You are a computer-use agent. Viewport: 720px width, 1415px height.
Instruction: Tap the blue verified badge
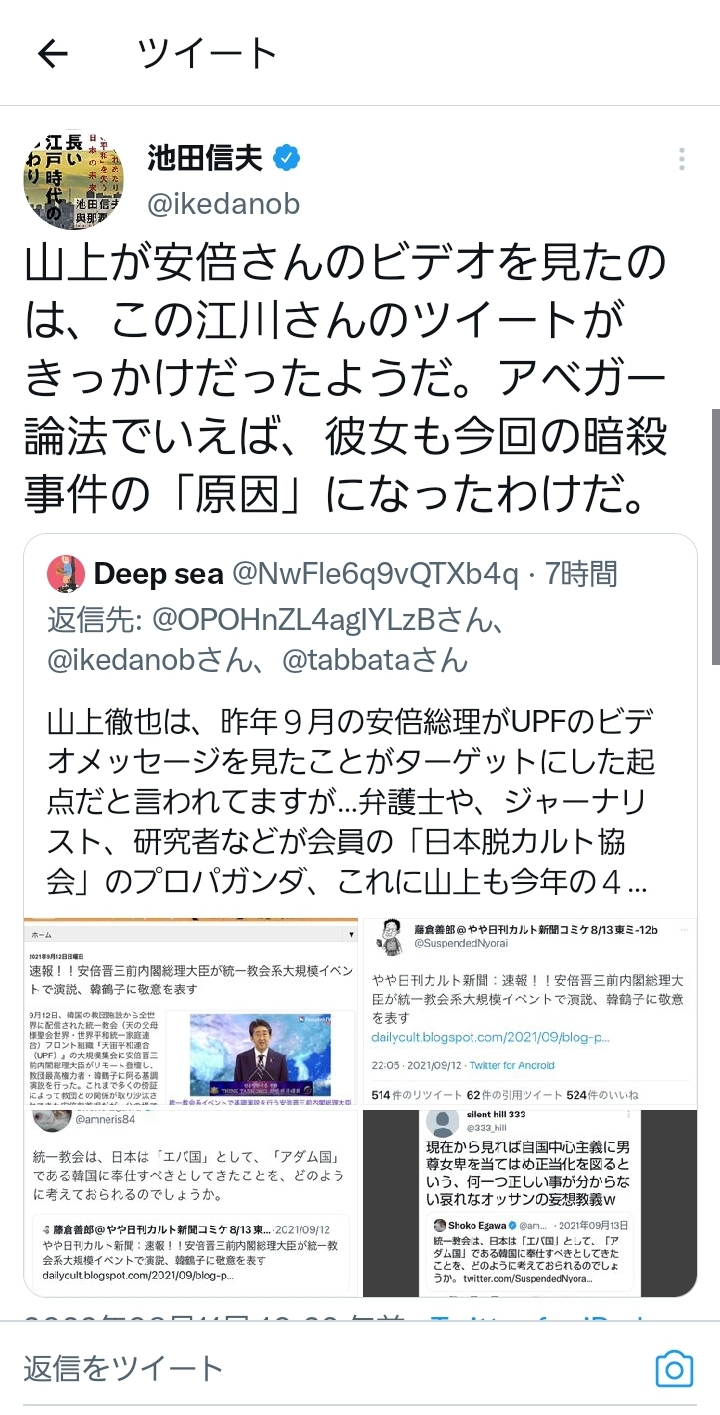click(286, 158)
